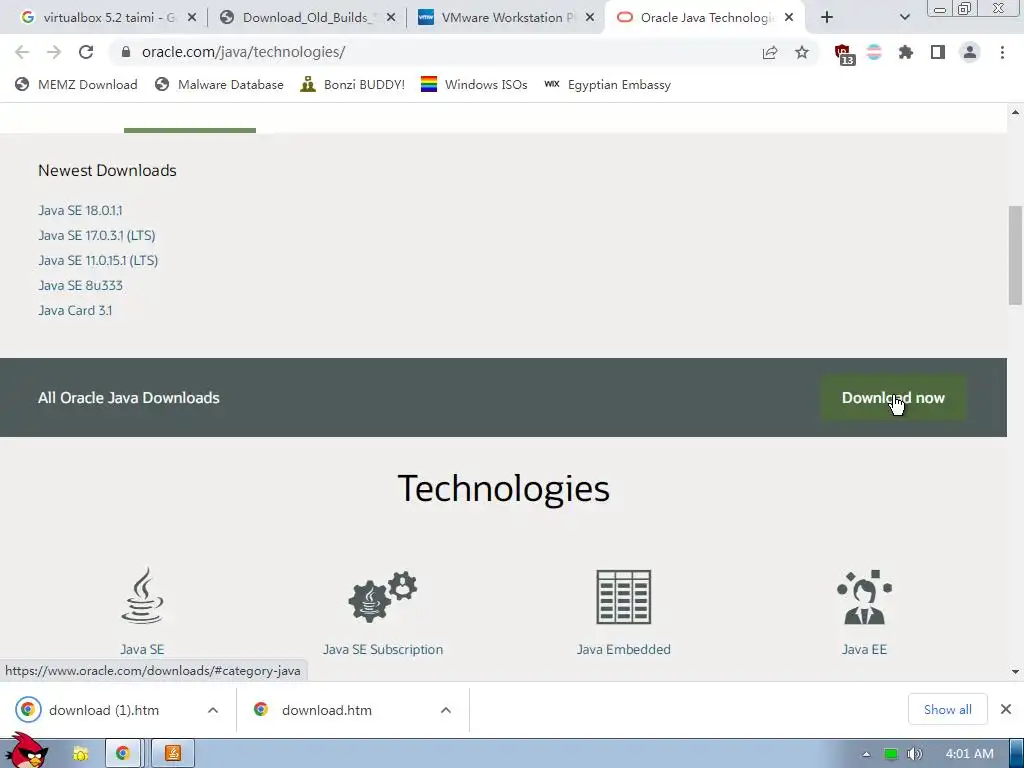The image size is (1024, 768).
Task: Open the Java SE 8u333 link
Action: (80, 285)
